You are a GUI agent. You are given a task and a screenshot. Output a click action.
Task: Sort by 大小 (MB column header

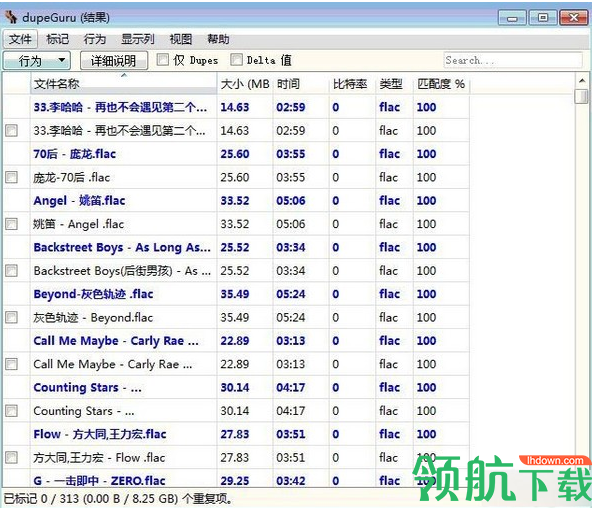pos(245,83)
